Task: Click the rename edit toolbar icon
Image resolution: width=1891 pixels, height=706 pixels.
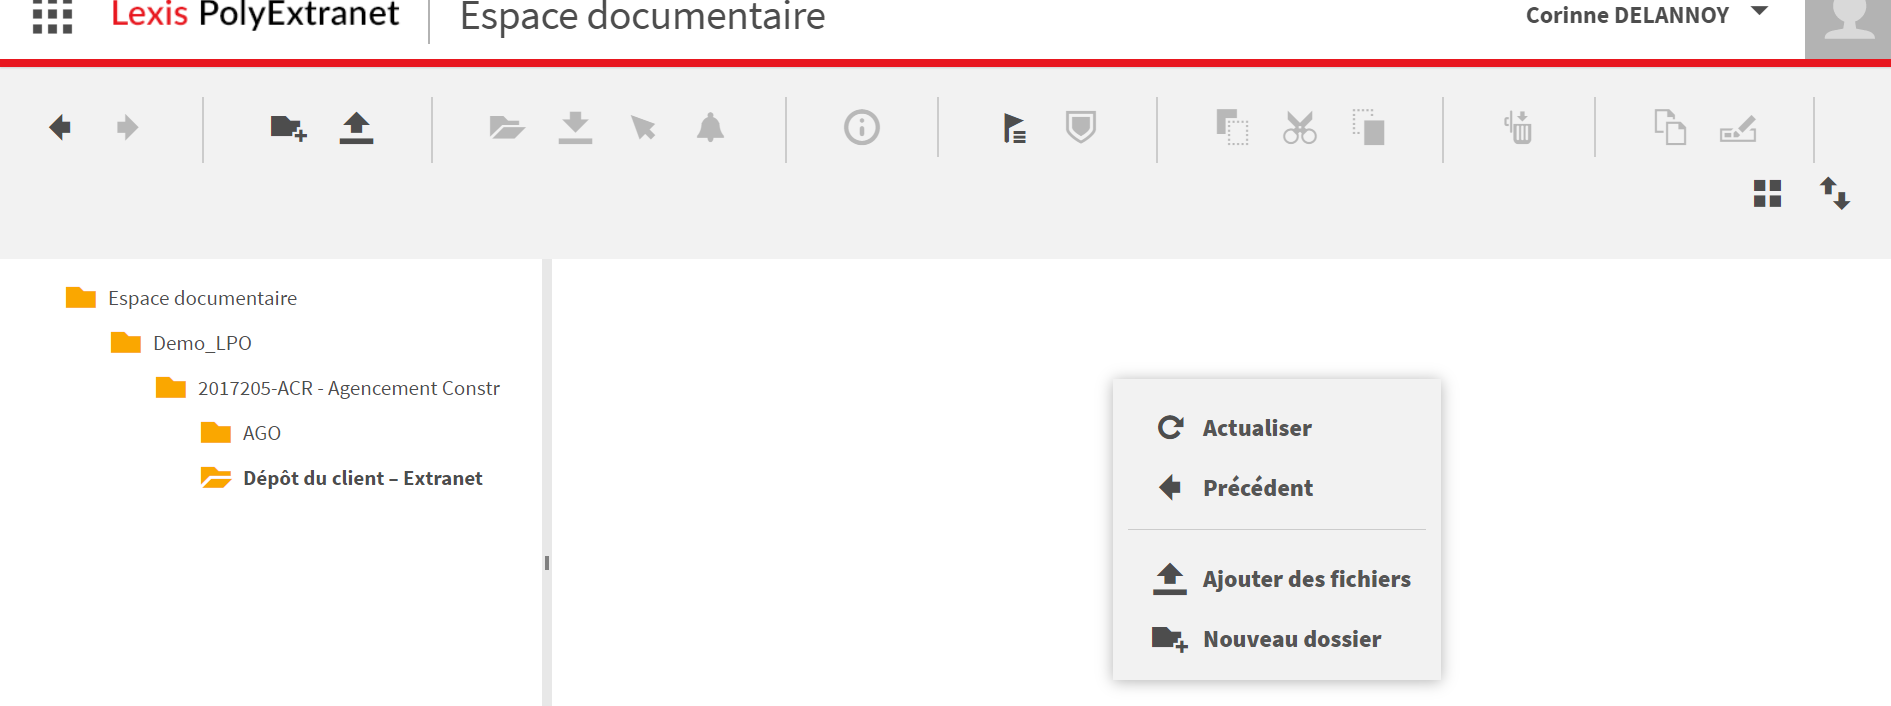Action: [1738, 129]
